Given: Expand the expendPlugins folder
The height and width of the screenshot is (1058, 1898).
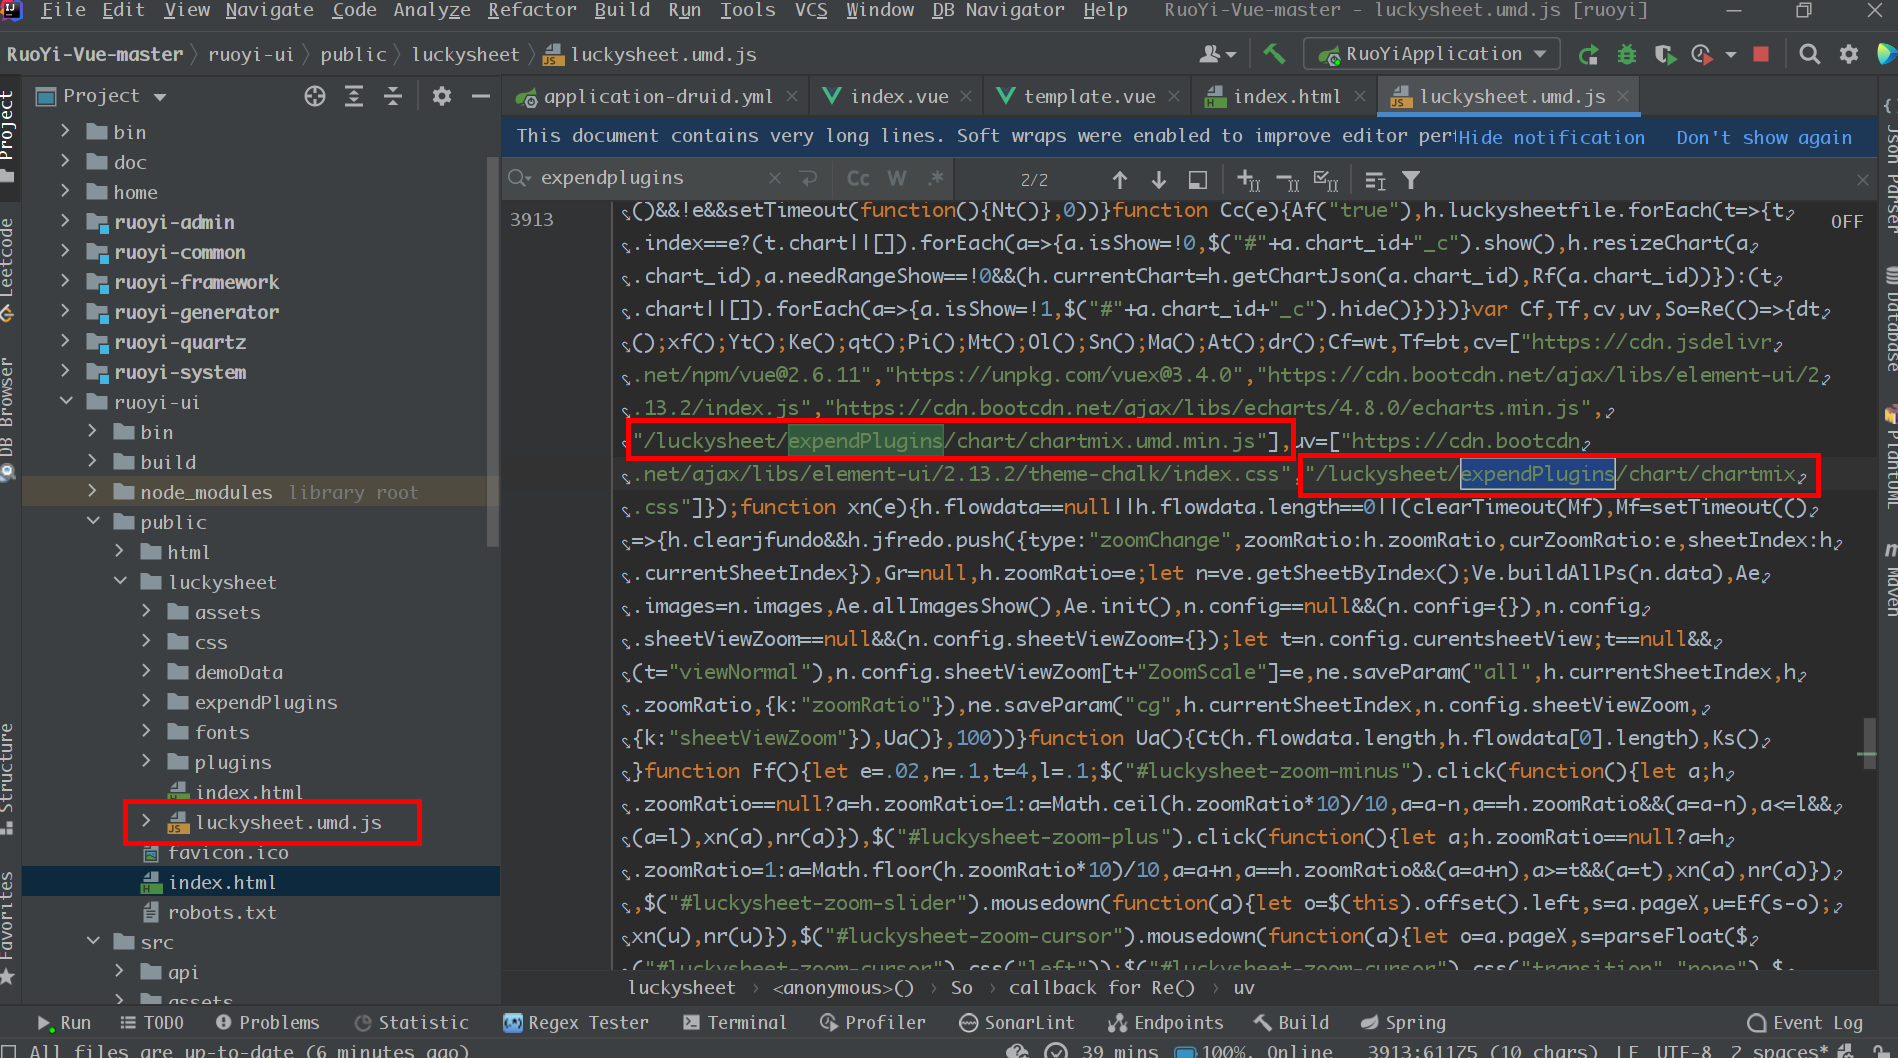Looking at the screenshot, I should click(147, 702).
